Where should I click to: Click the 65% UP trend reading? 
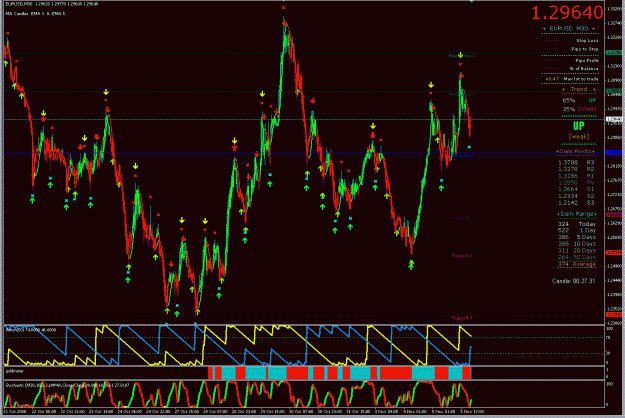coord(579,100)
